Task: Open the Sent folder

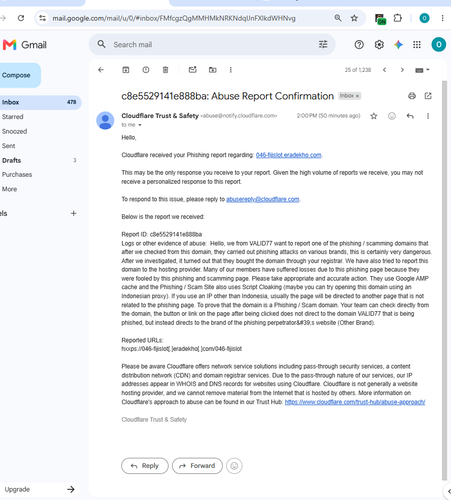Action: pos(8,146)
